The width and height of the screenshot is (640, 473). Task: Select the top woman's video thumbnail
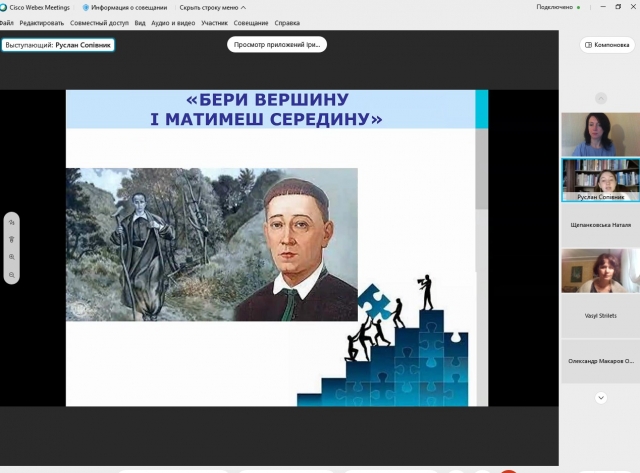click(x=600, y=134)
